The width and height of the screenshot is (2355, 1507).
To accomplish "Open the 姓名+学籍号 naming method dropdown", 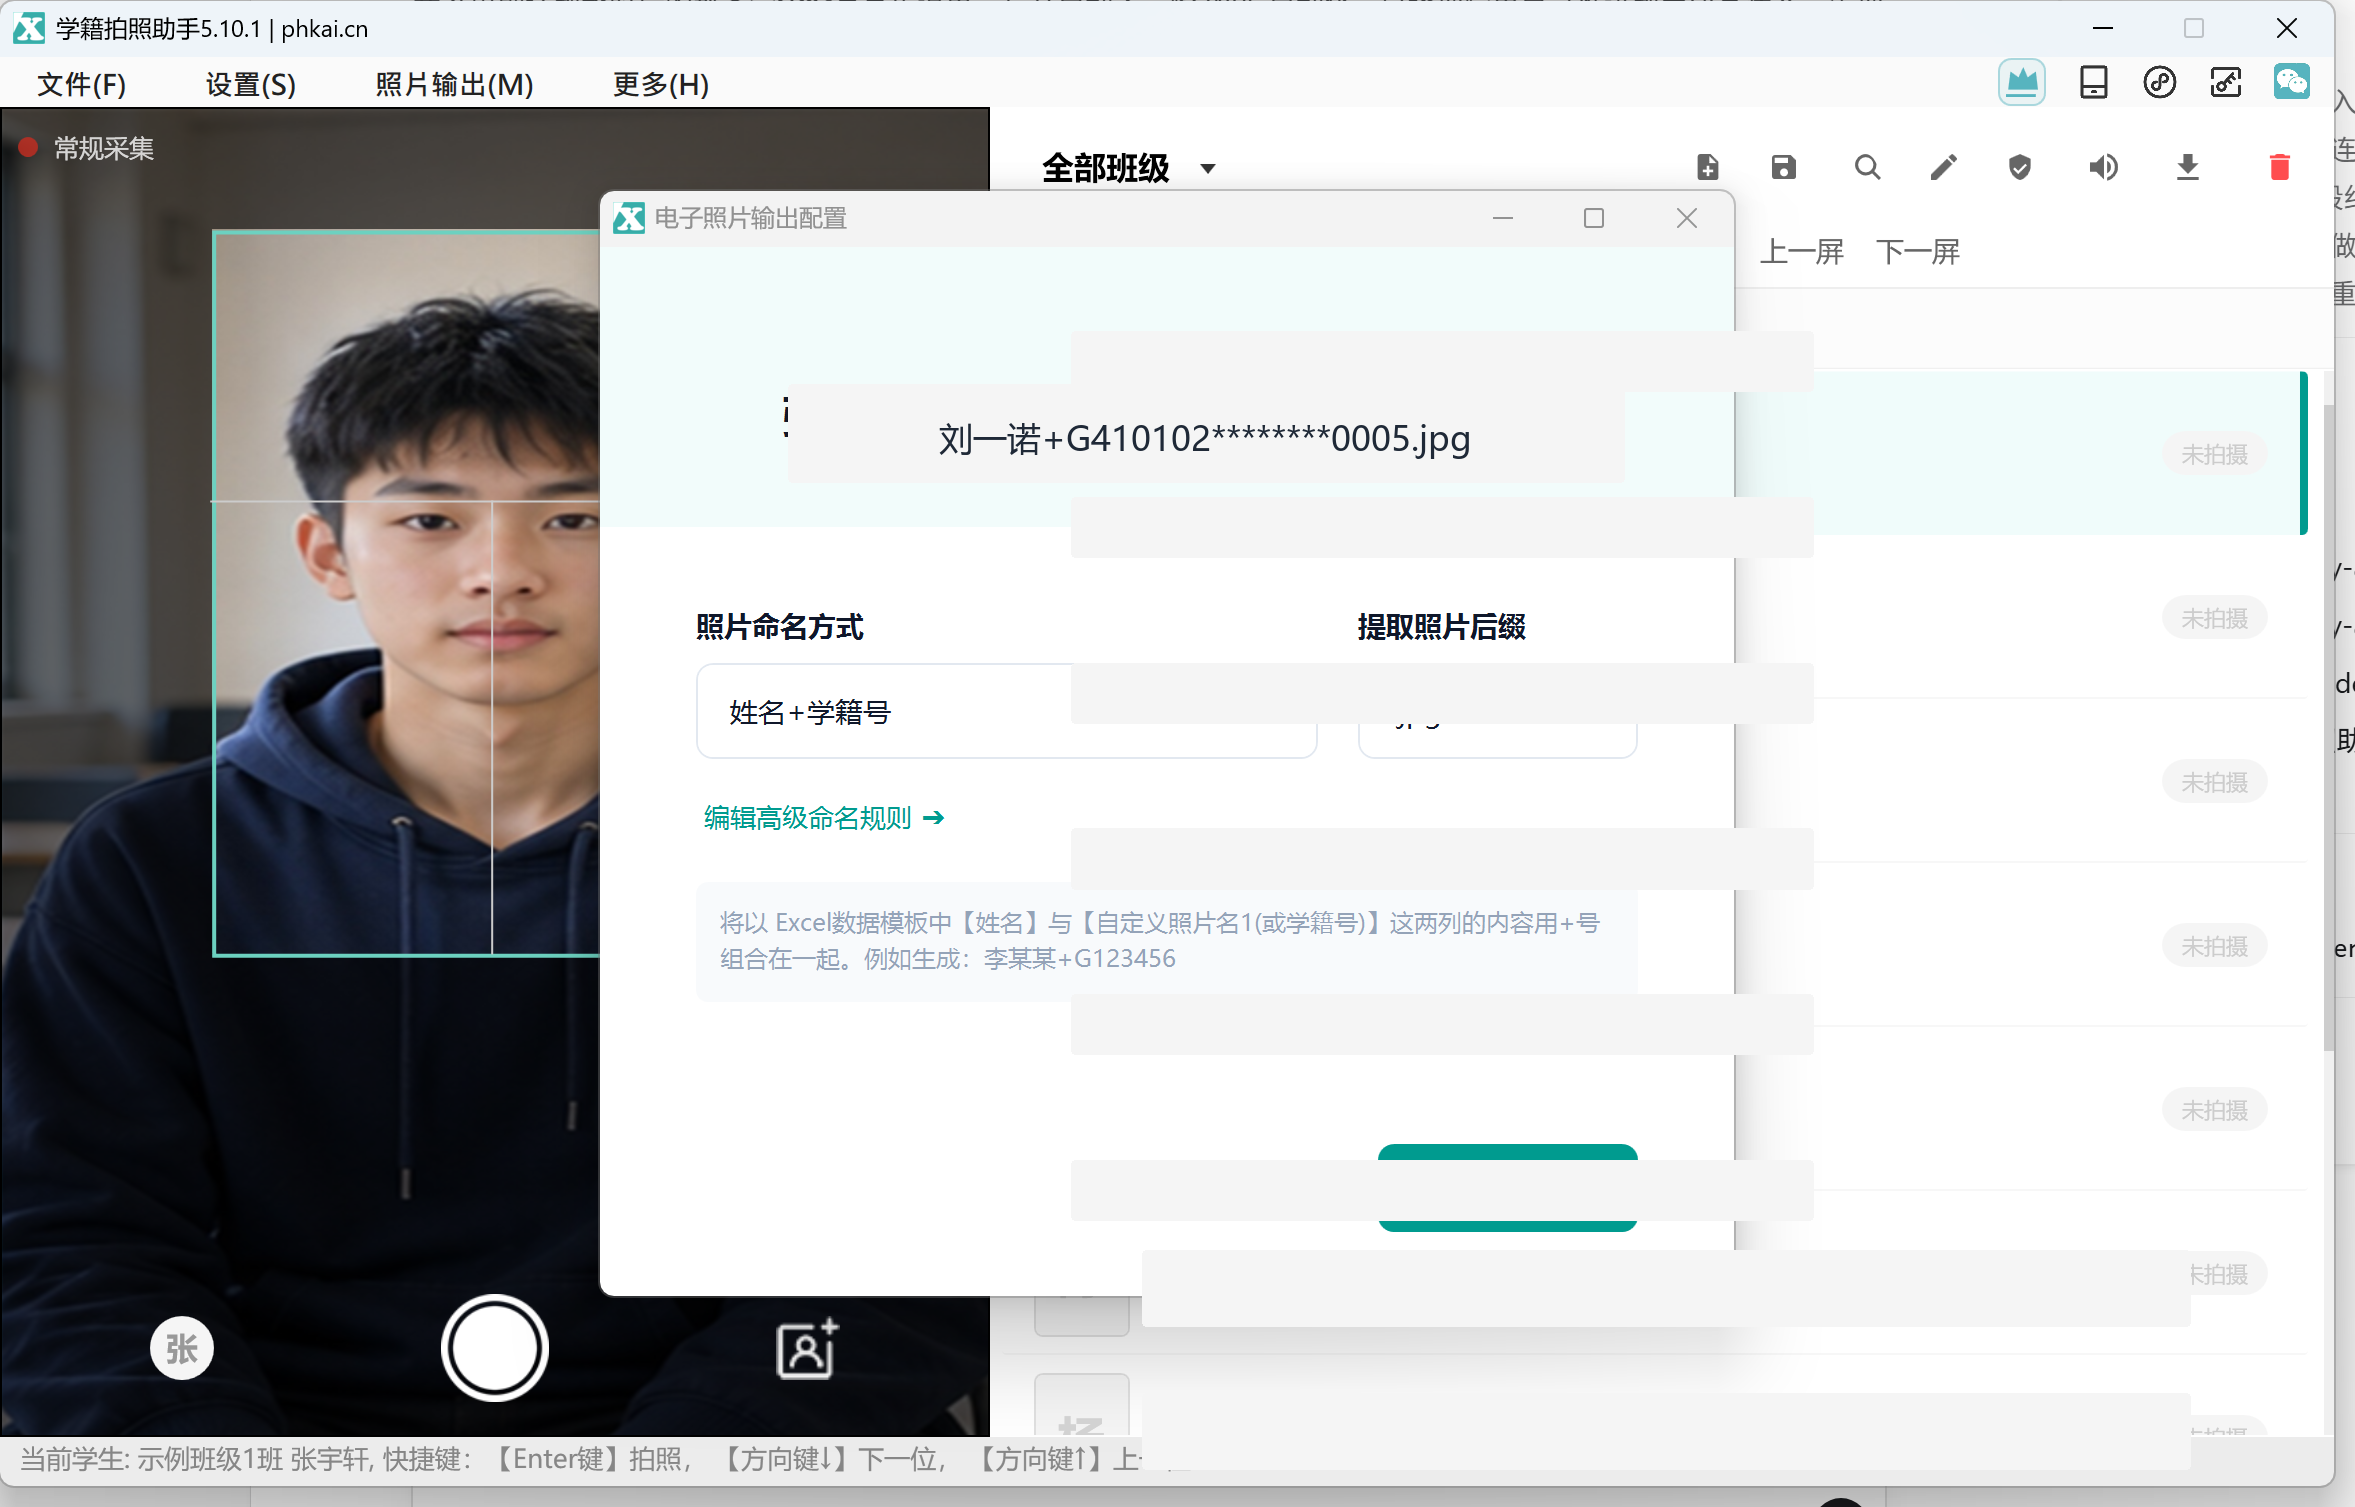I will click(1006, 711).
